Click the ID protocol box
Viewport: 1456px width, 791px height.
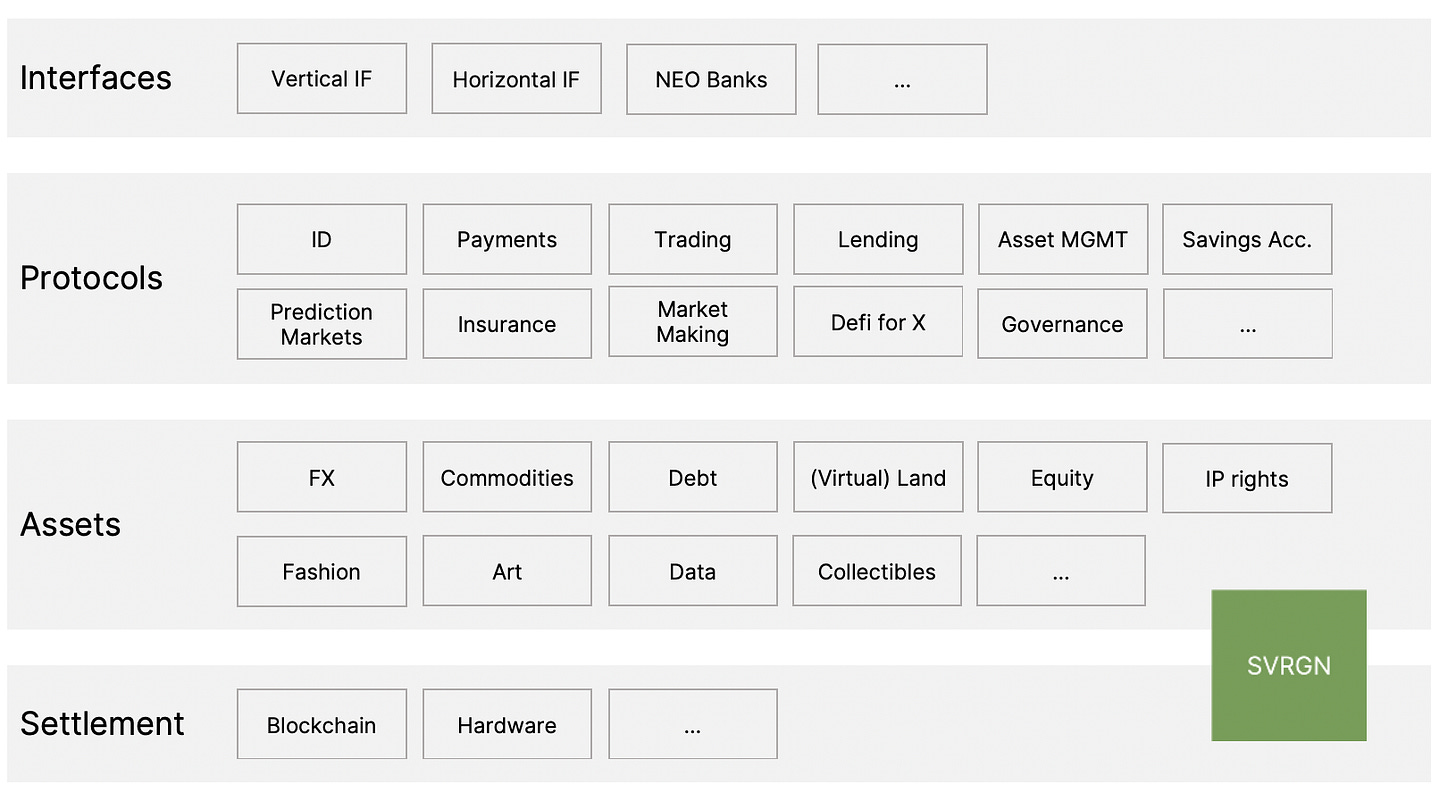(322, 239)
